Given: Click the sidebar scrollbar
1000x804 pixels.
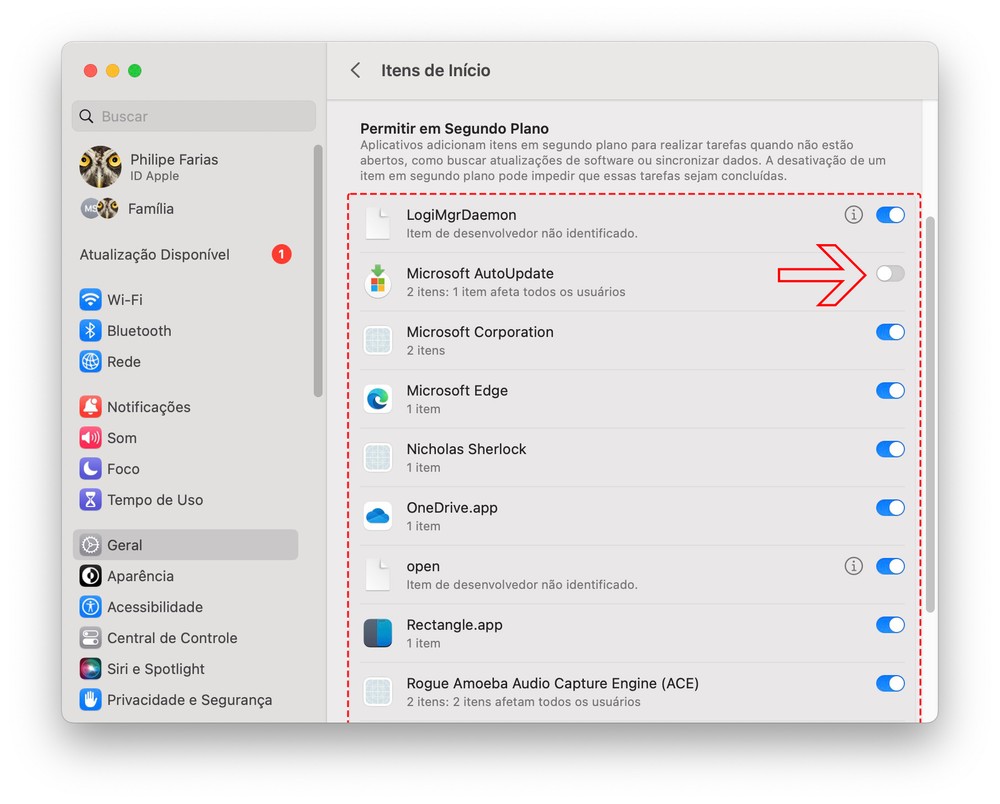Looking at the screenshot, I should point(318,271).
